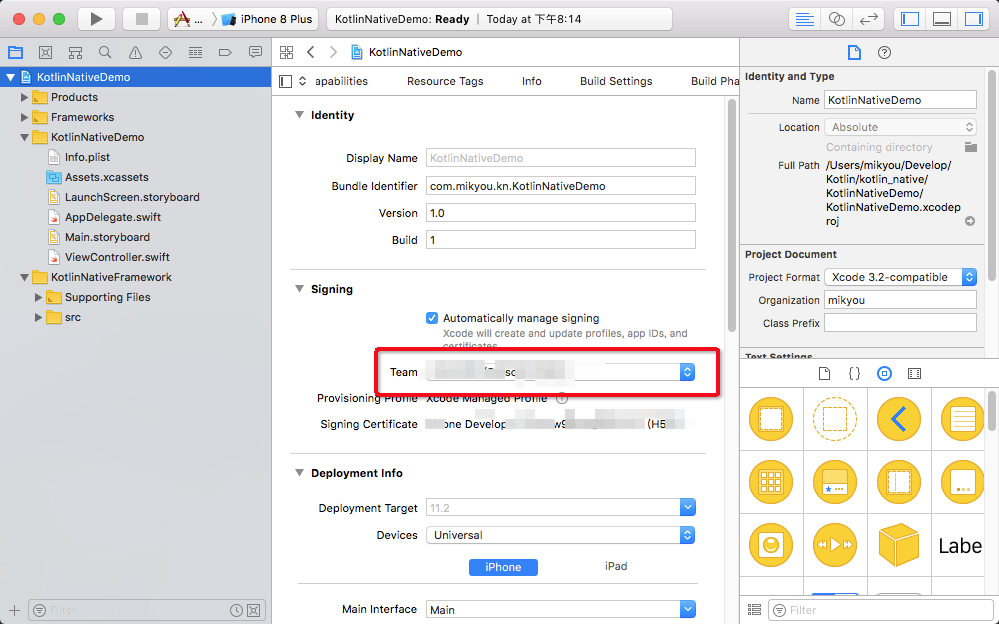Open the Resource Tags tab
The image size is (999, 624).
pyautogui.click(x=445, y=82)
